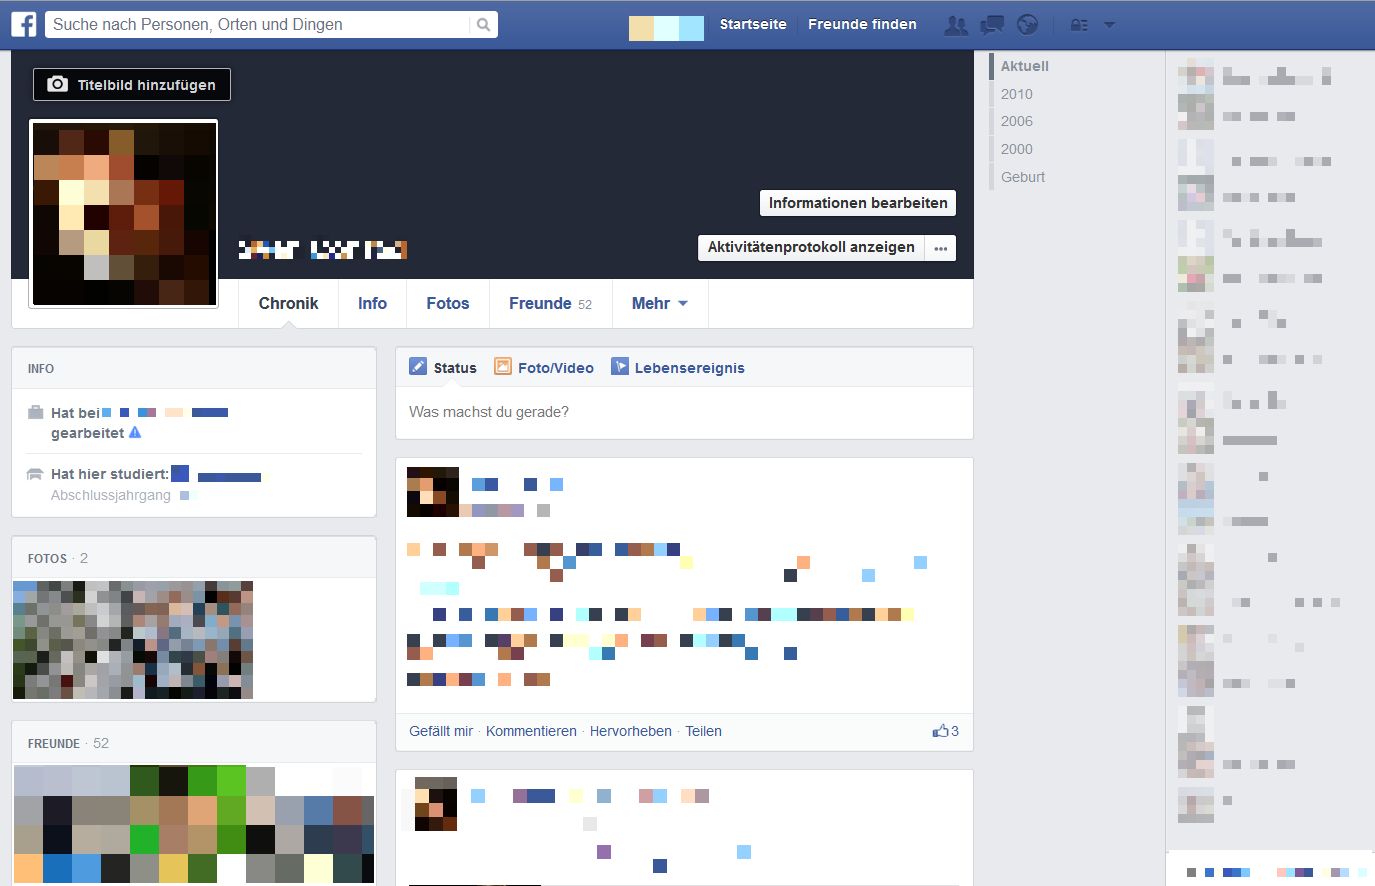The width and height of the screenshot is (1375, 886).
Task: Select the Info tab
Action: tap(372, 303)
